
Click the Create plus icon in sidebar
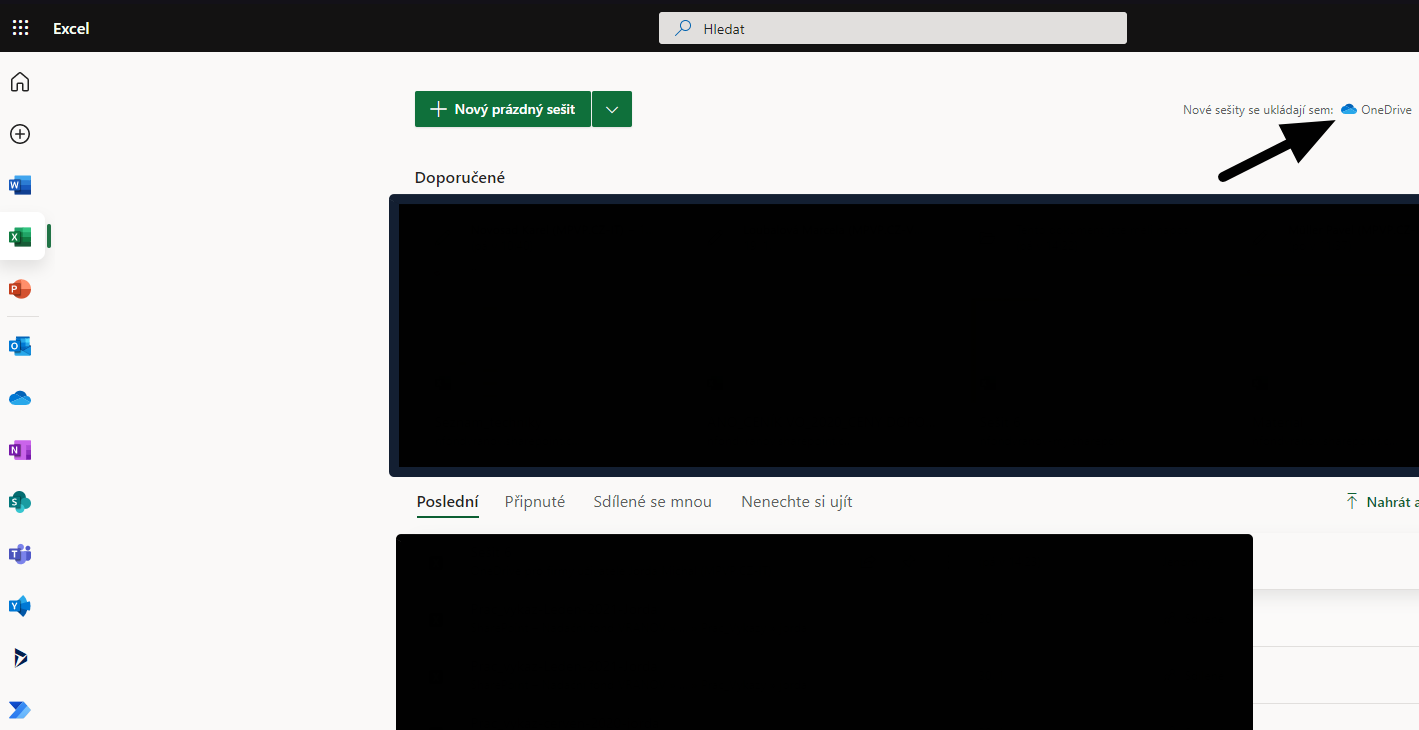pyautogui.click(x=20, y=134)
